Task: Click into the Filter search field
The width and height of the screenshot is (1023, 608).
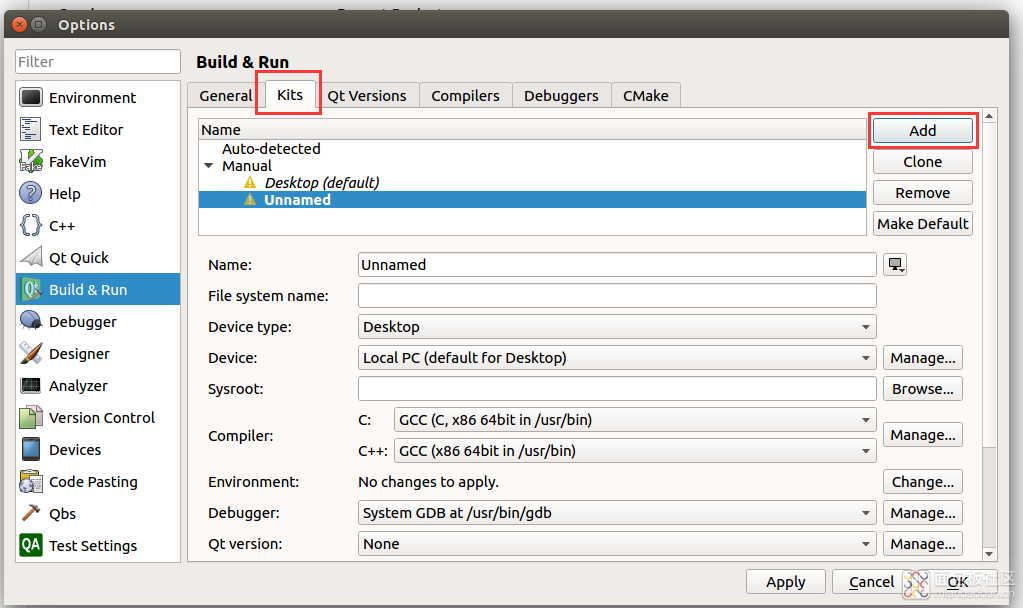Action: tap(98, 62)
